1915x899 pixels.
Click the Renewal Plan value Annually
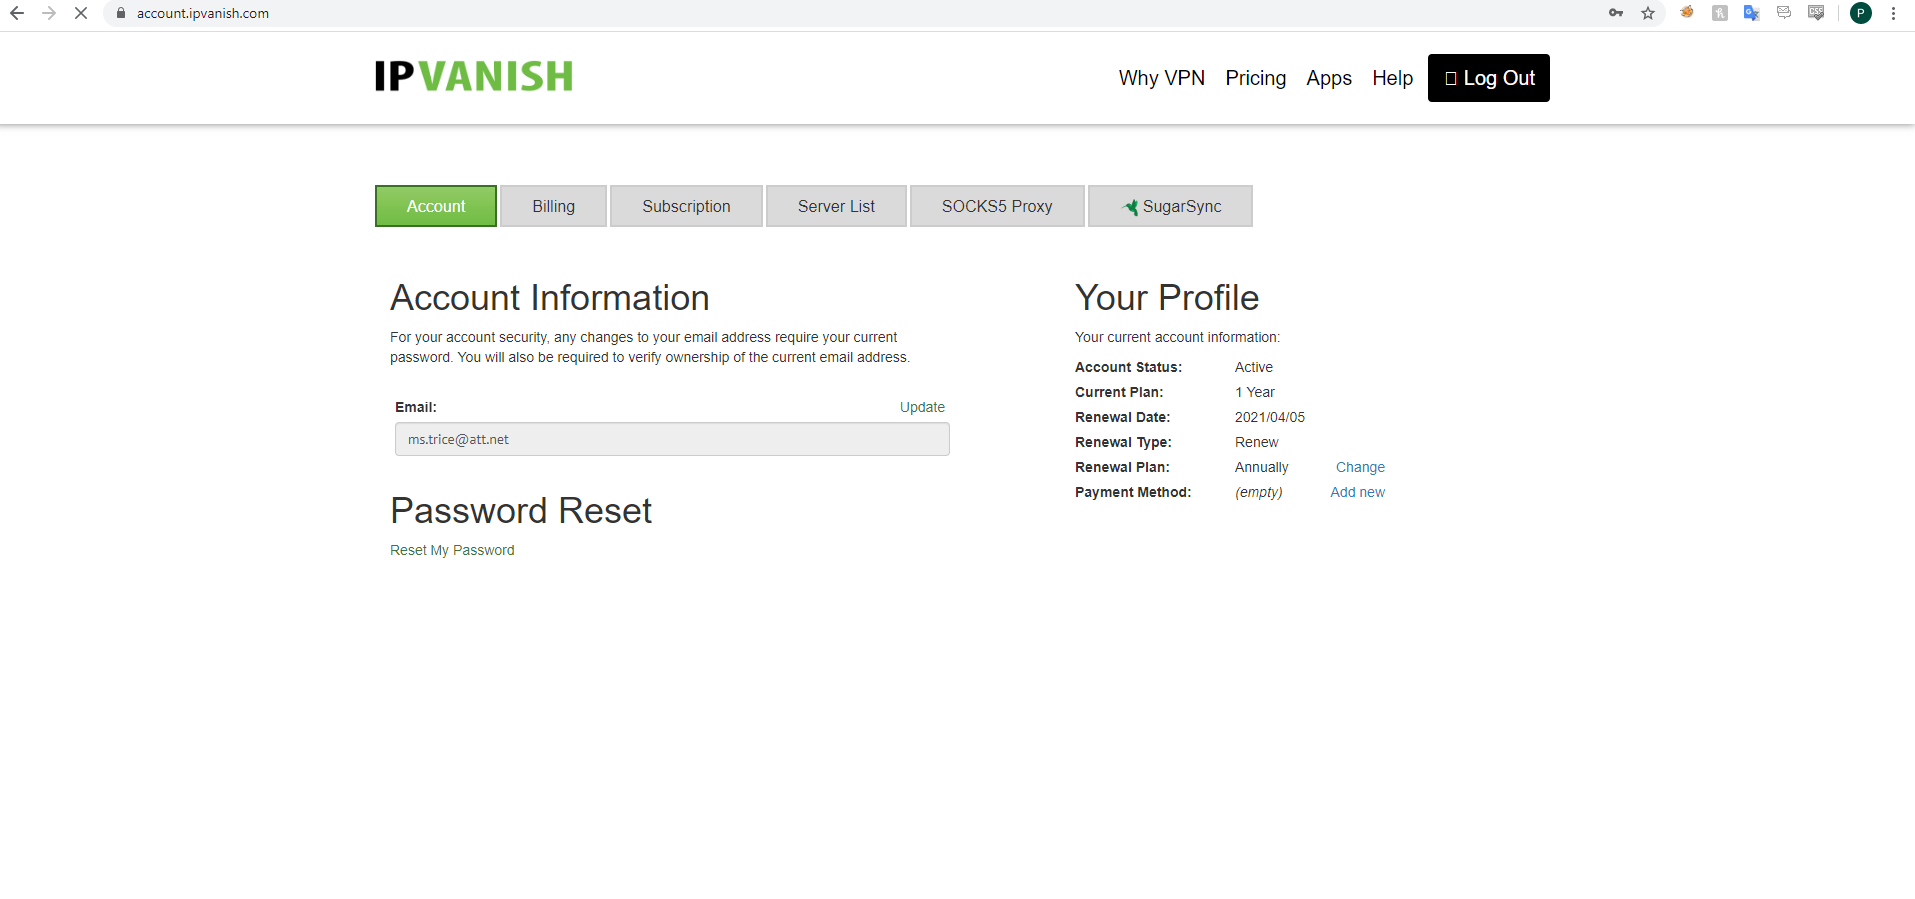[x=1262, y=467]
